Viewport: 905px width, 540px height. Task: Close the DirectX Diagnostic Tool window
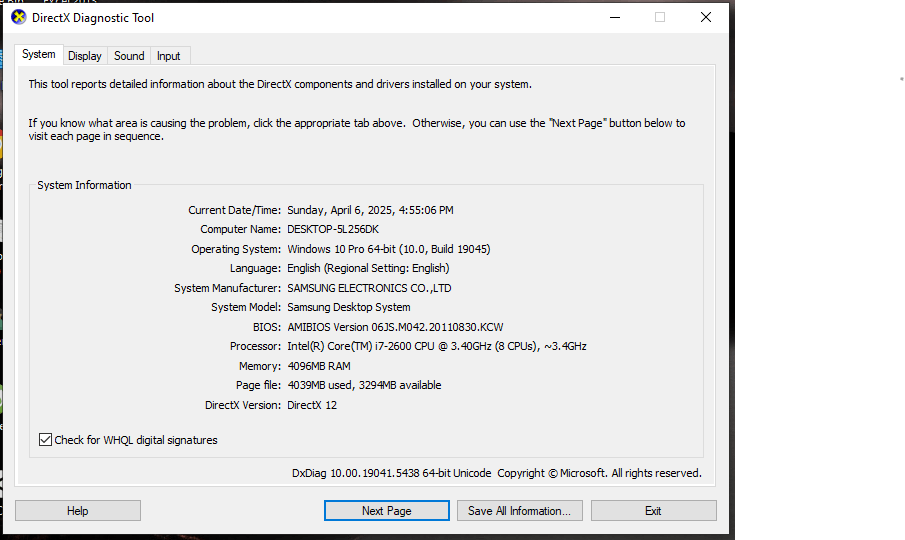click(x=705, y=17)
